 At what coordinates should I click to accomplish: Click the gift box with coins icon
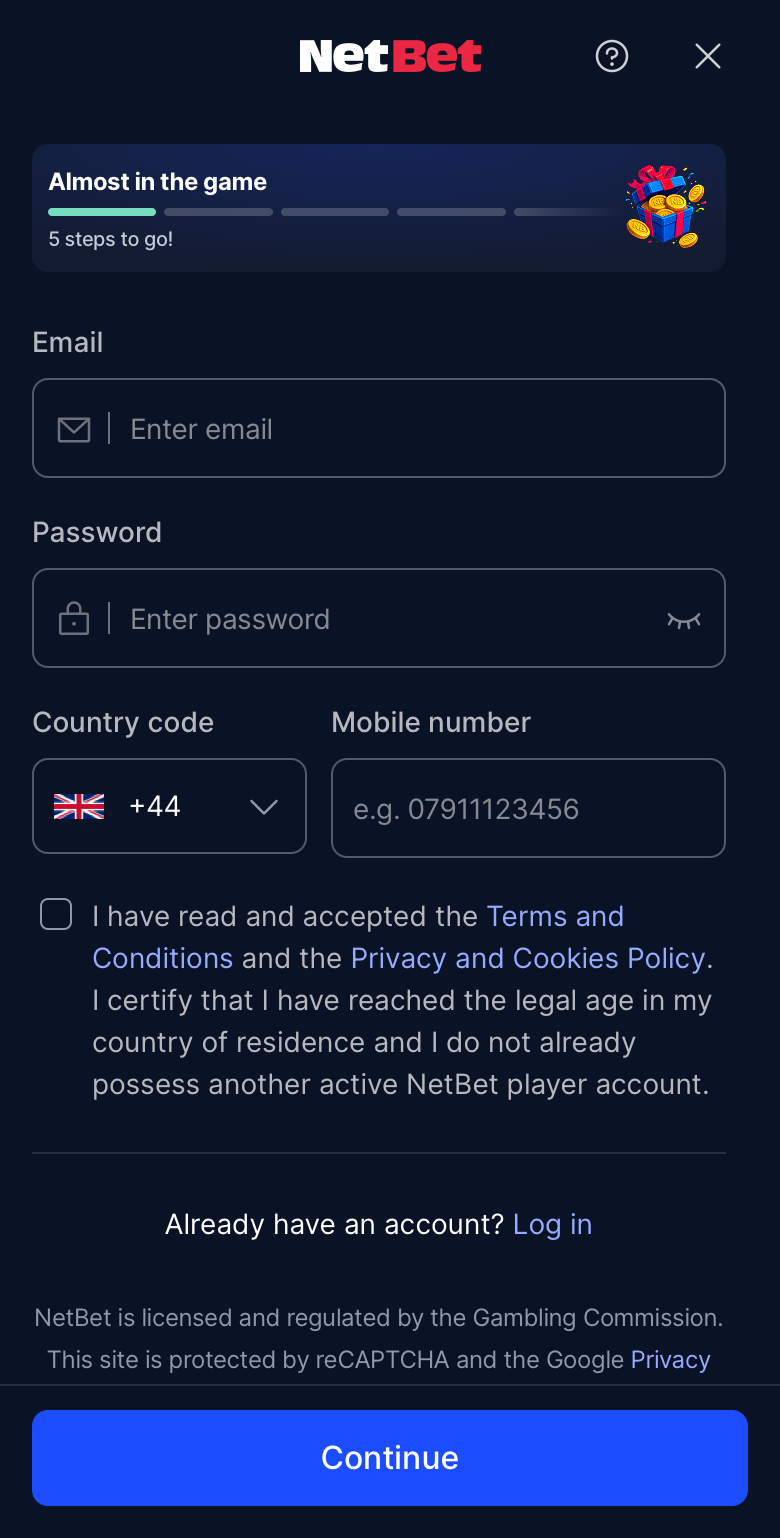tap(666, 207)
